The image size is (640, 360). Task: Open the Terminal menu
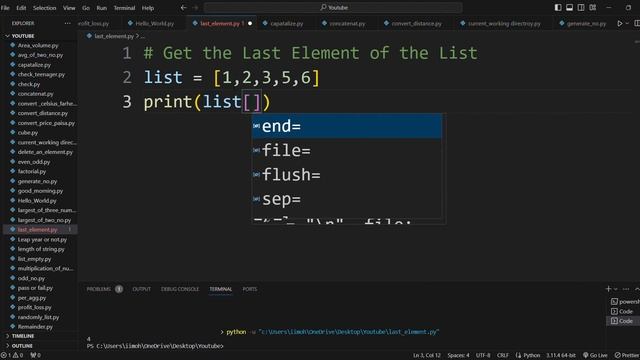124,8
